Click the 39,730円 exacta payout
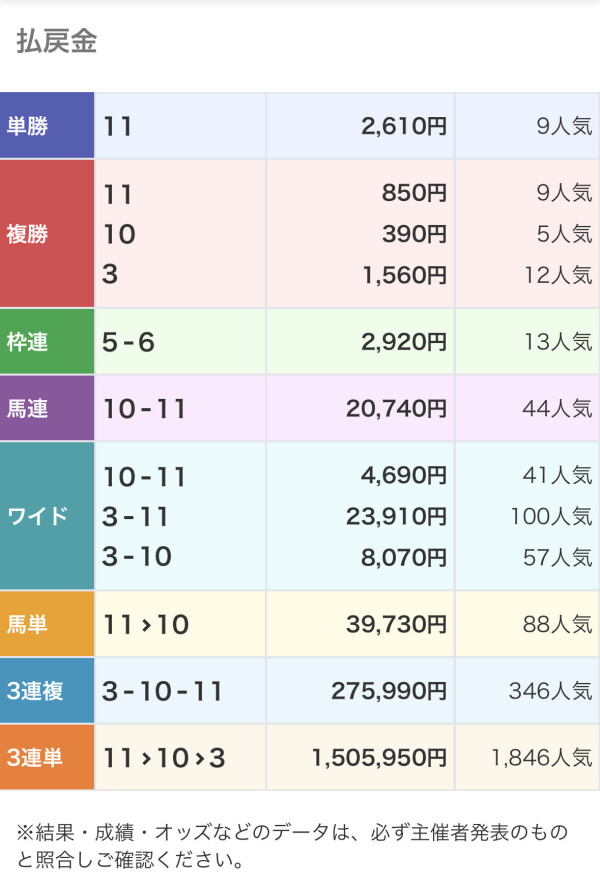Image resolution: width=600 pixels, height=883 pixels. (396, 624)
